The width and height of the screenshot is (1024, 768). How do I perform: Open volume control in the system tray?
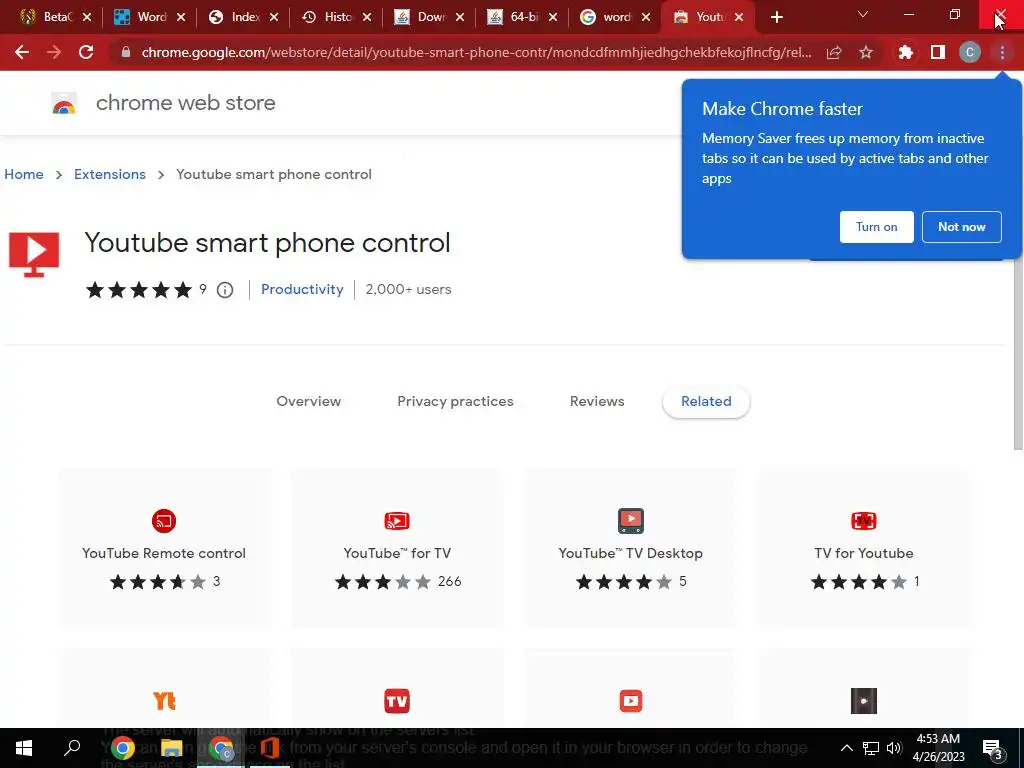pos(895,748)
